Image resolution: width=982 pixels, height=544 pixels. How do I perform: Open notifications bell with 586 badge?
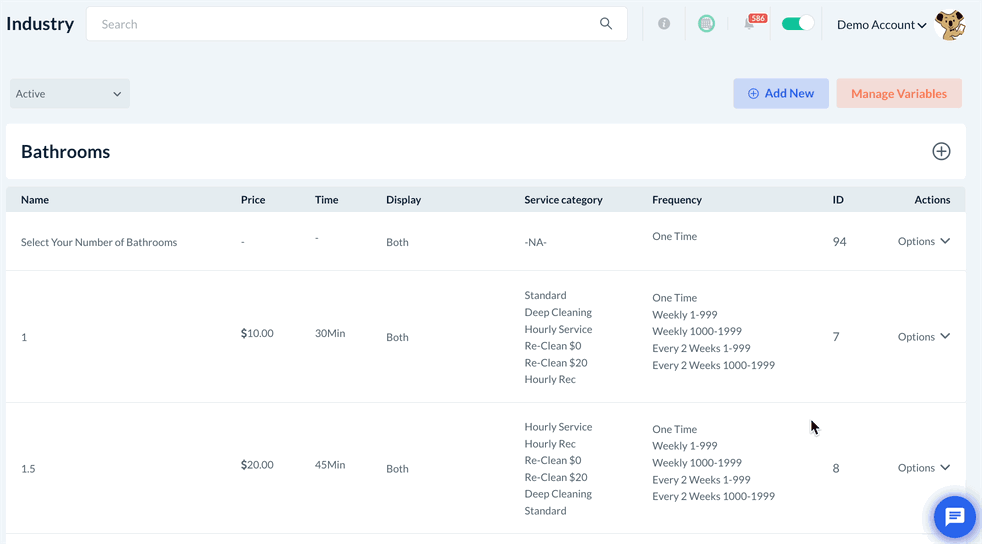(x=750, y=24)
